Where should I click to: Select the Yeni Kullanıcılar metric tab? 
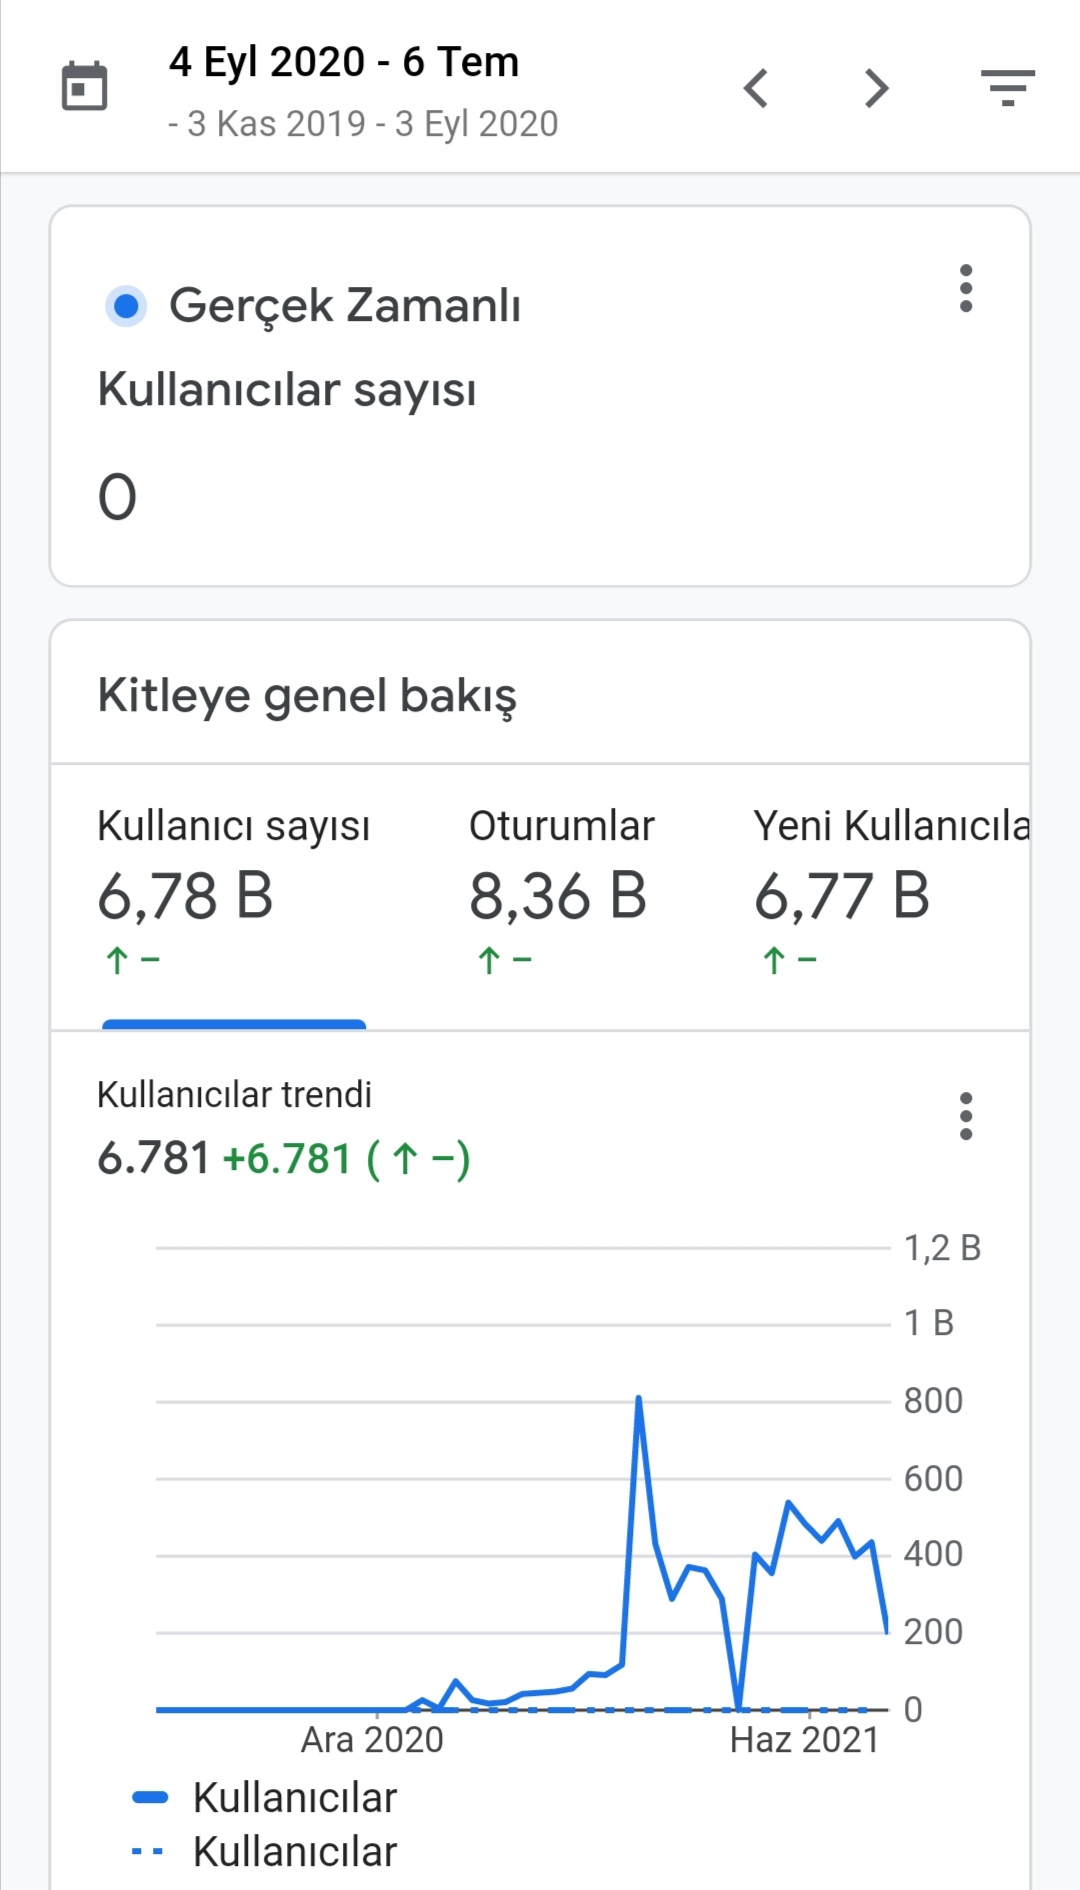891,895
